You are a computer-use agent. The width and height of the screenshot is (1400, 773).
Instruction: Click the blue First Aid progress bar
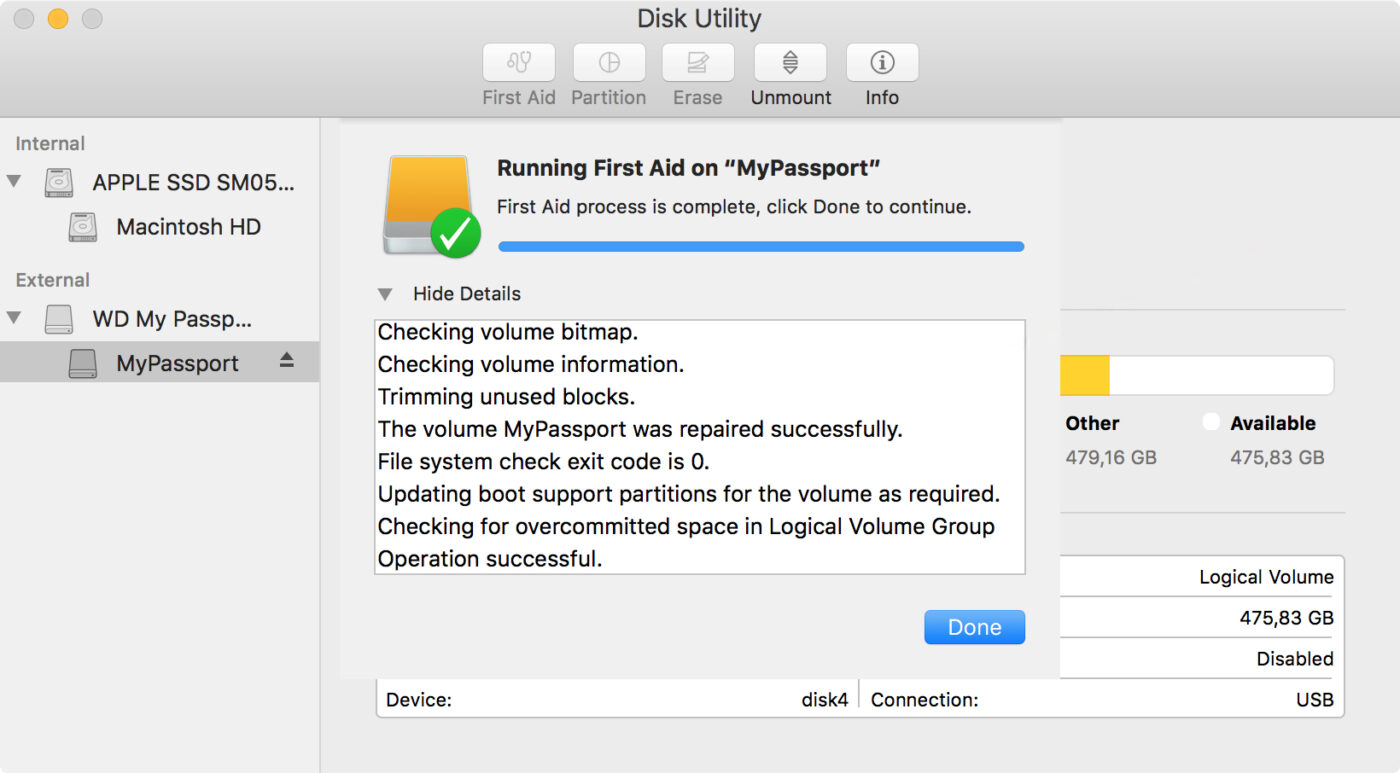(760, 246)
